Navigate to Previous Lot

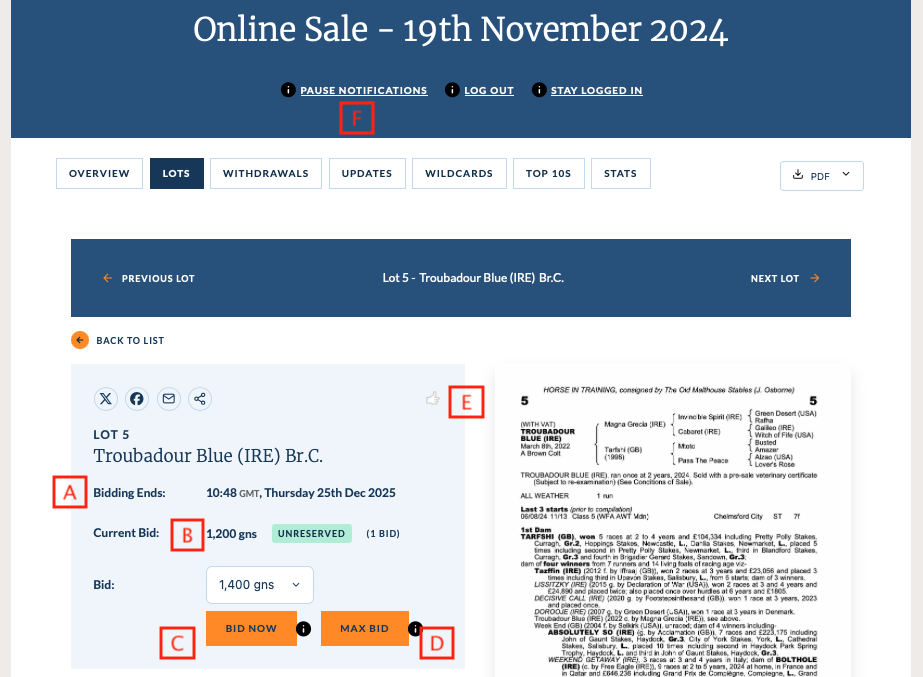tap(149, 278)
